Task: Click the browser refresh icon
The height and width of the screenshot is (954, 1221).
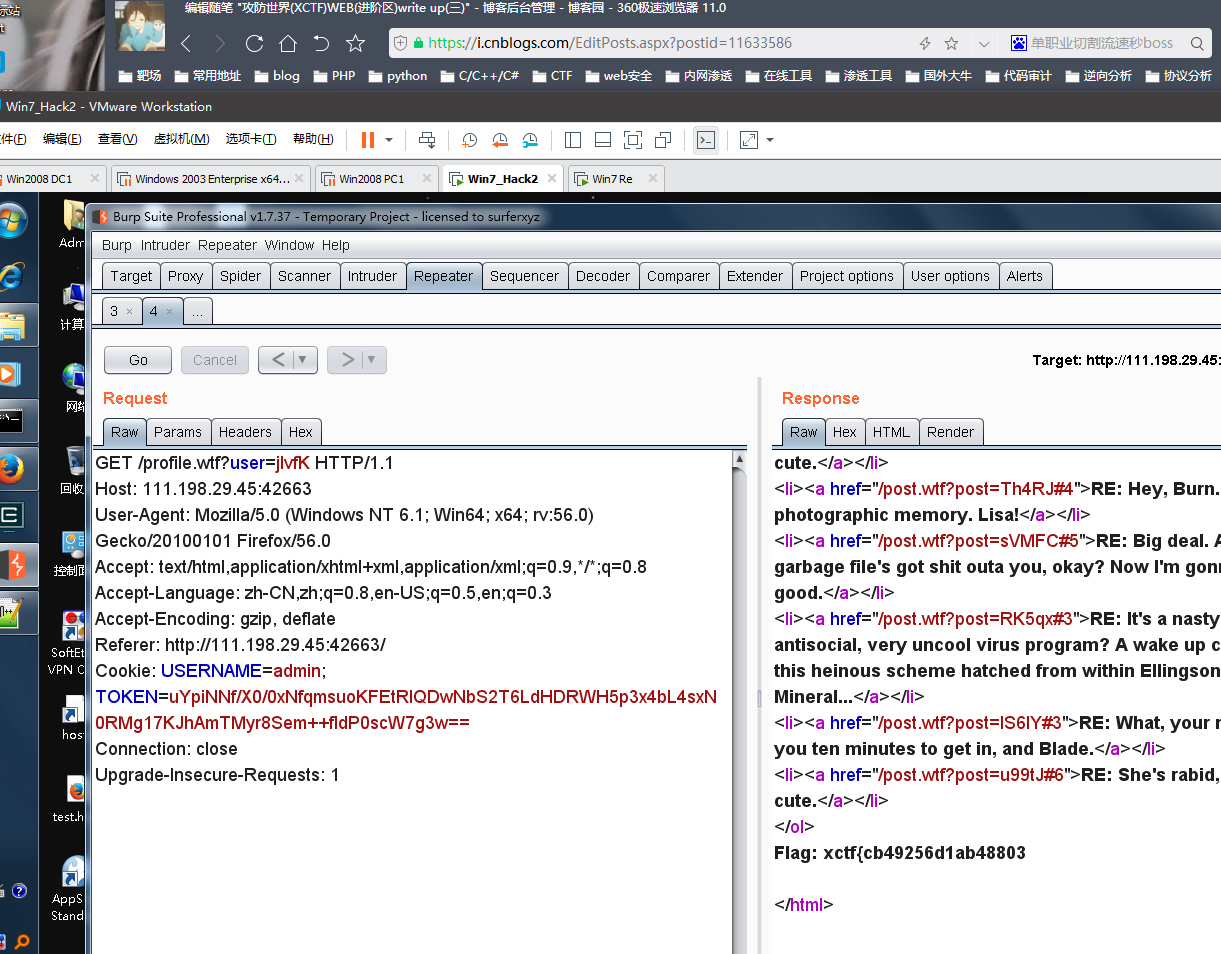Action: tap(254, 43)
